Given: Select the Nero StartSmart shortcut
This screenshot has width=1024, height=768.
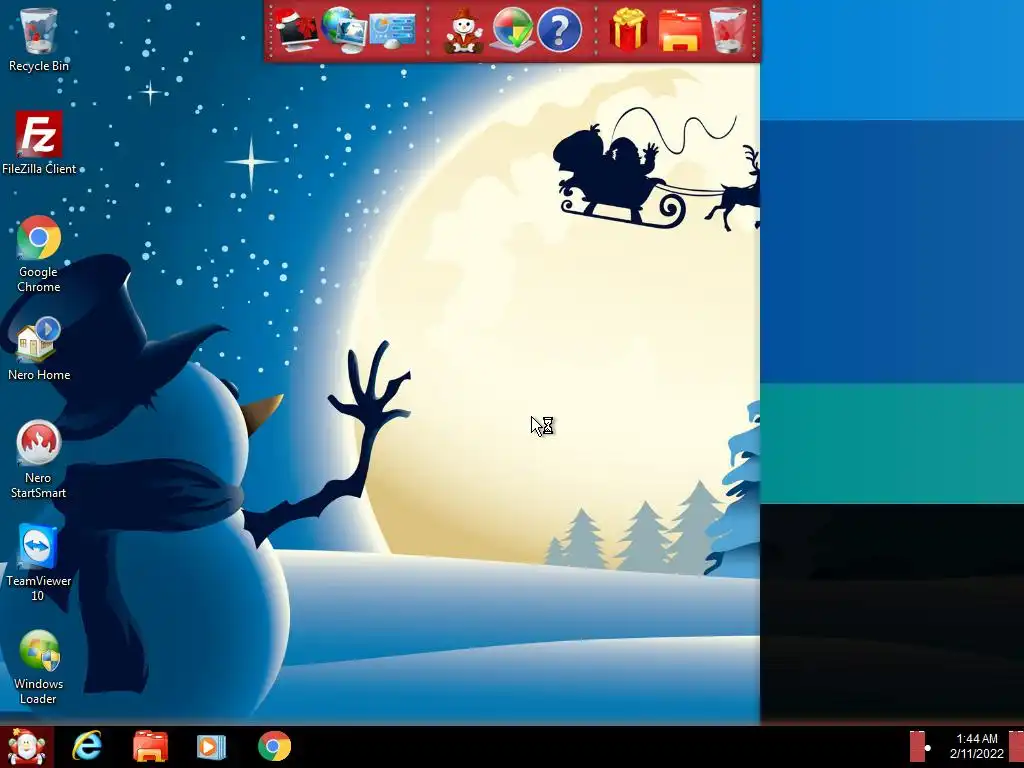Looking at the screenshot, I should coord(39,459).
